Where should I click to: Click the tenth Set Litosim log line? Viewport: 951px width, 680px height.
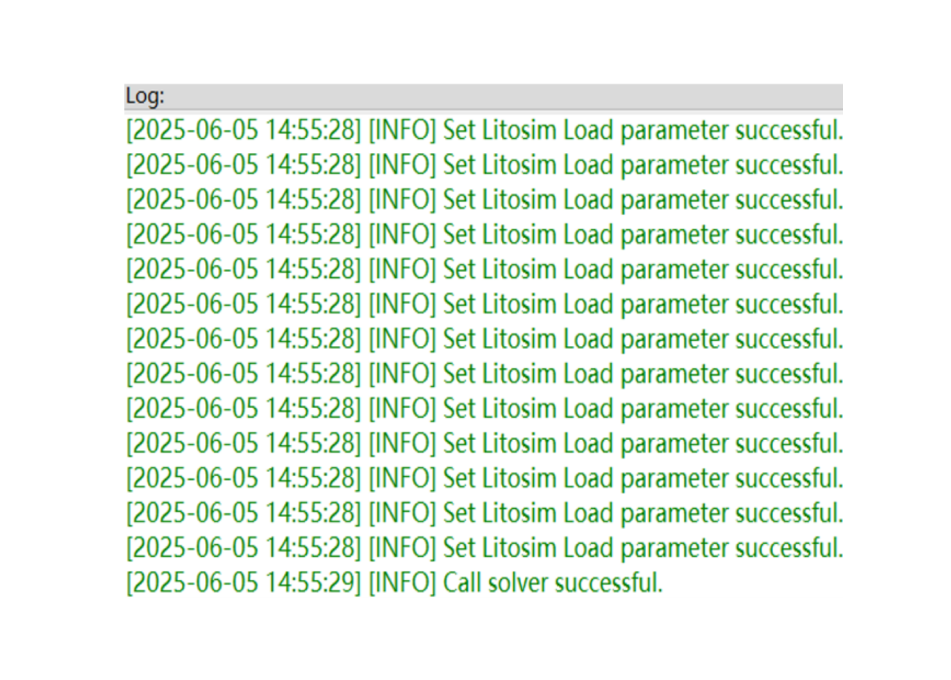(x=485, y=444)
